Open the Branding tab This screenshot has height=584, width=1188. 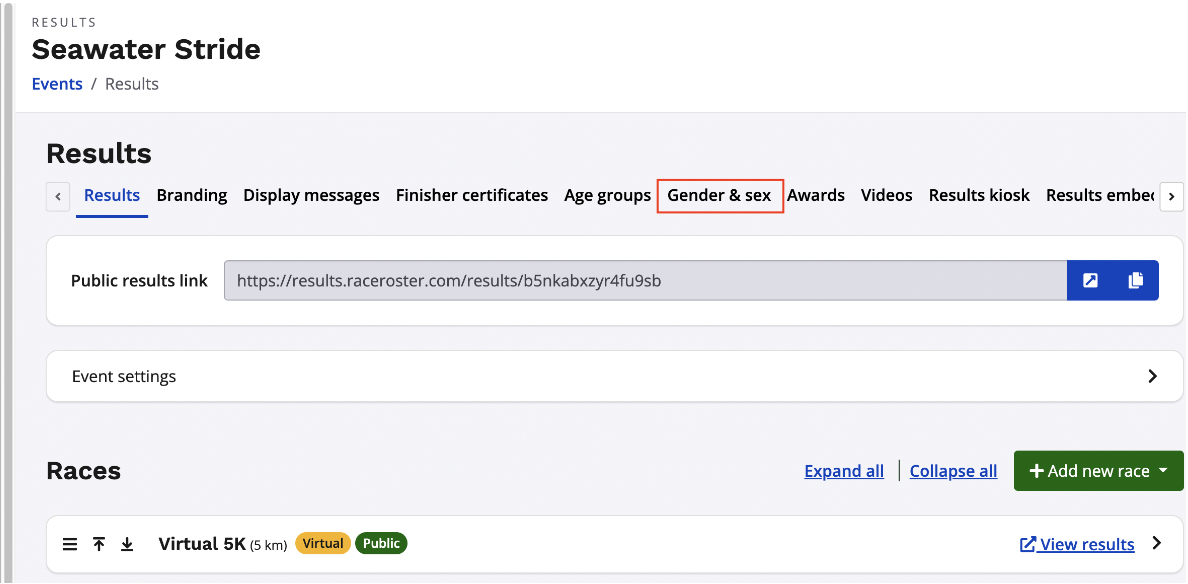click(x=192, y=195)
